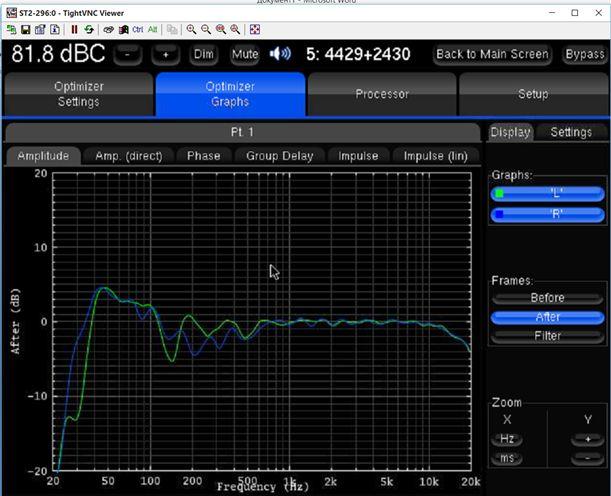This screenshot has width=611, height=496.
Task: Click the Ctrl key toolbar icon
Action: pyautogui.click(x=138, y=29)
